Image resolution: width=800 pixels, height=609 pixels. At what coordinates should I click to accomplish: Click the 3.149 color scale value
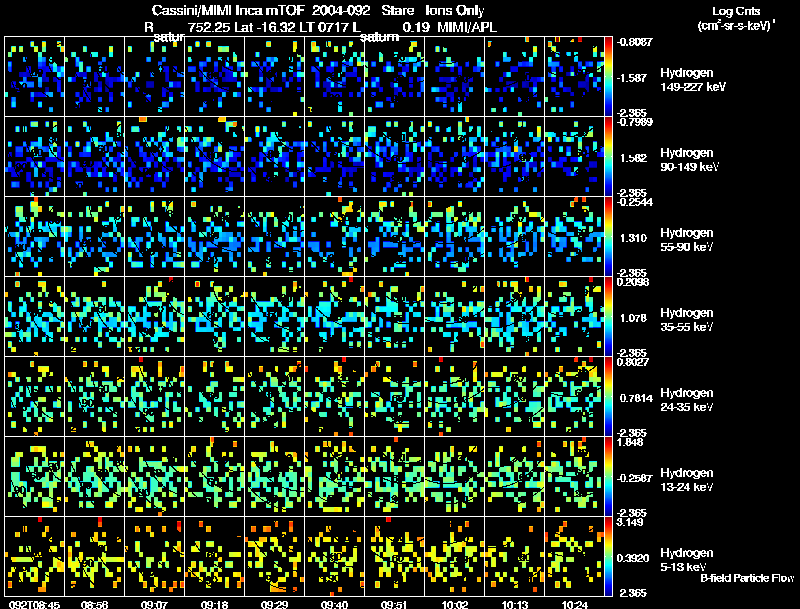tap(630, 522)
